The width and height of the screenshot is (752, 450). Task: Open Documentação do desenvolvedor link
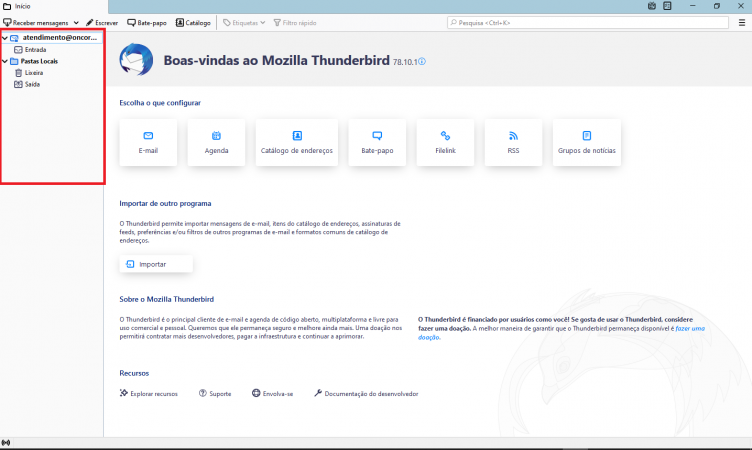[366, 393]
